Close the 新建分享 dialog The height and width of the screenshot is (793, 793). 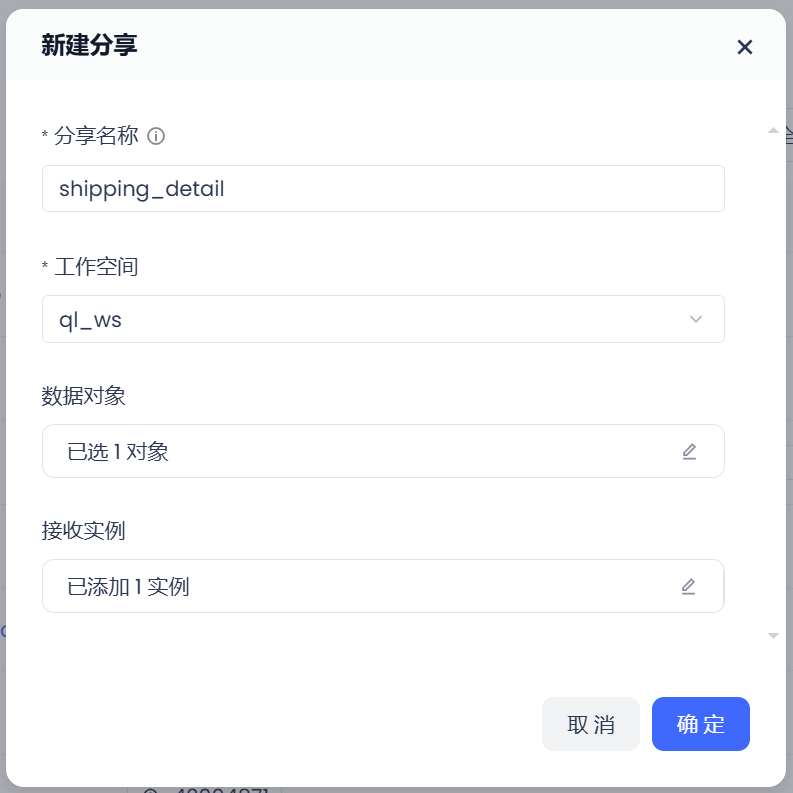click(744, 47)
